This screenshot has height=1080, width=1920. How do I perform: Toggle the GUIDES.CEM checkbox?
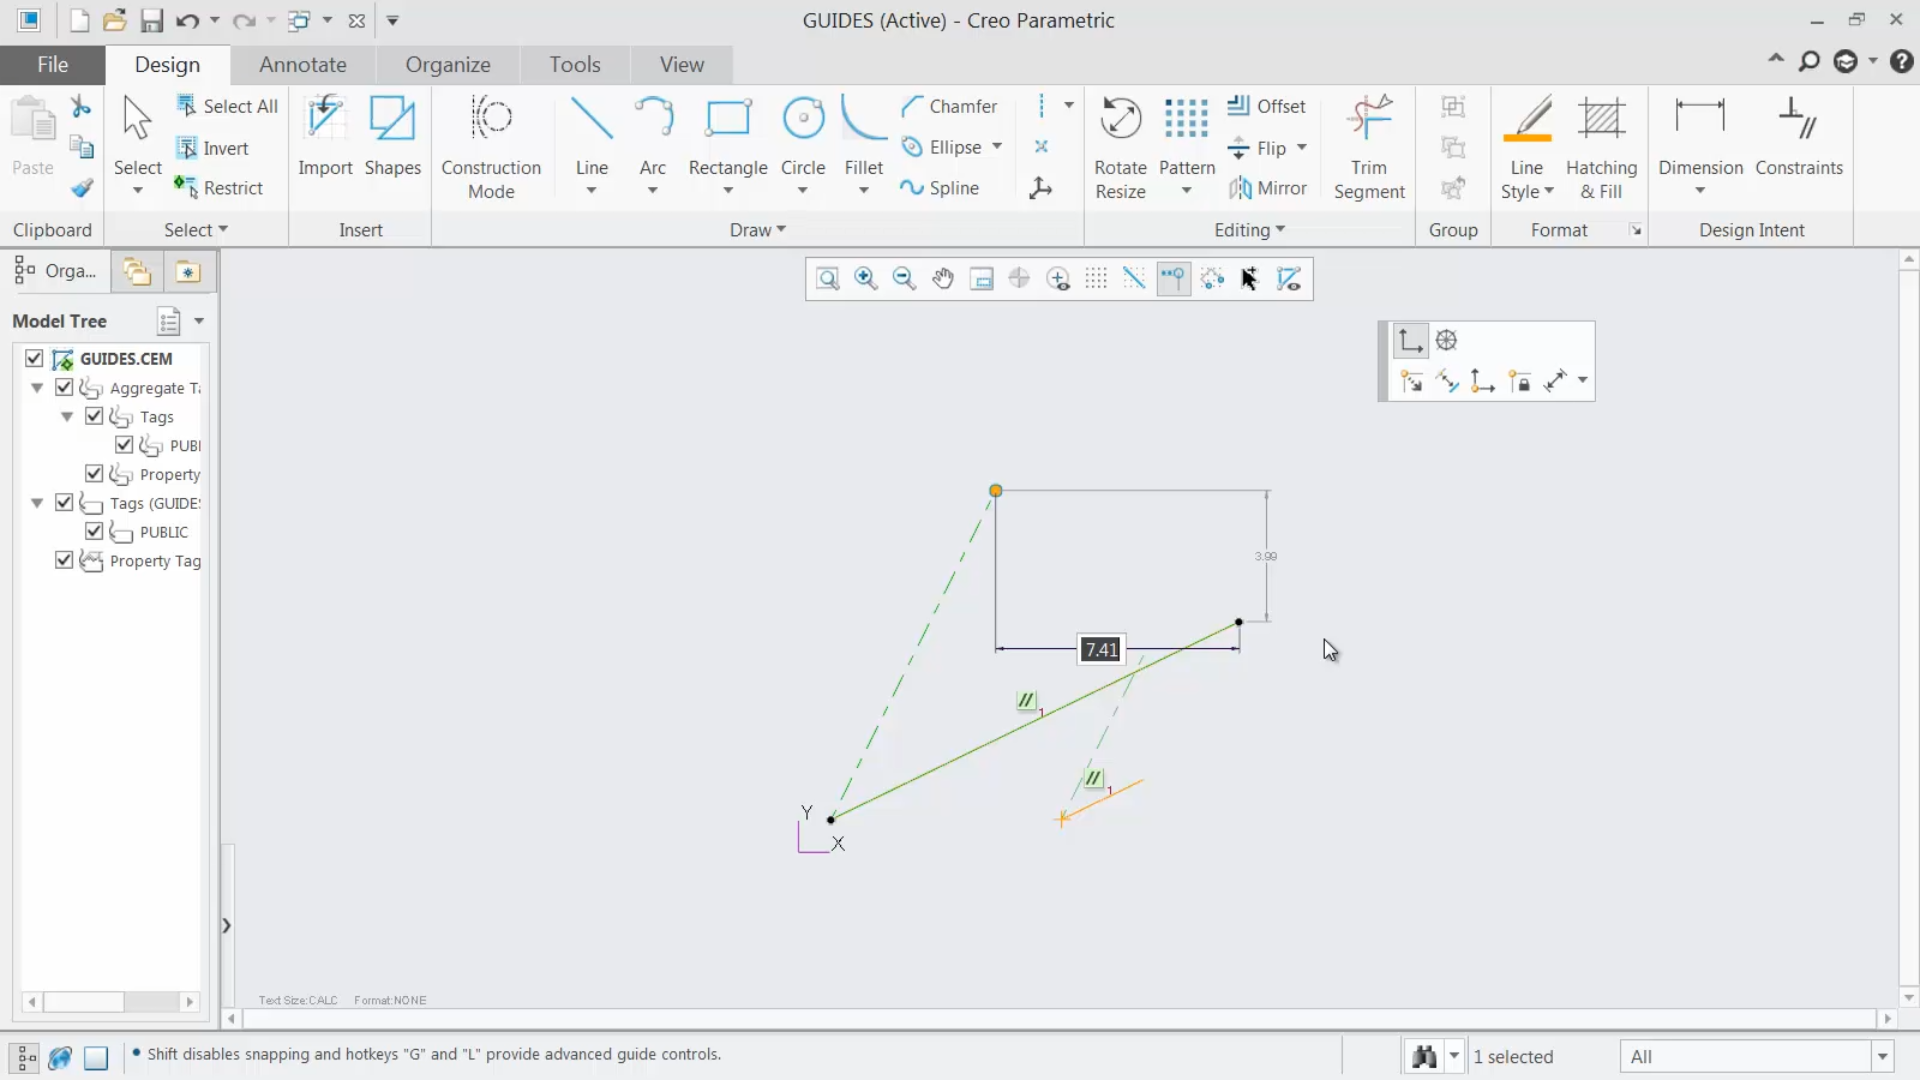(34, 358)
